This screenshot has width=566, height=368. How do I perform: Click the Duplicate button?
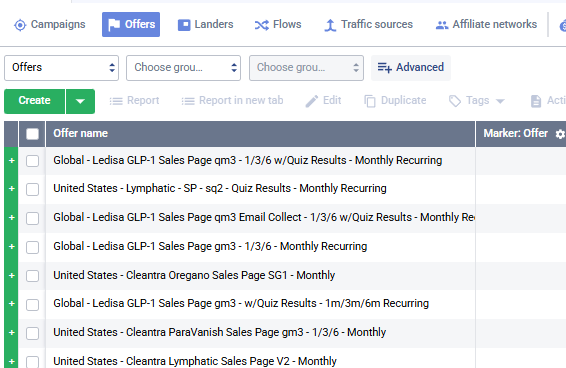(x=395, y=101)
